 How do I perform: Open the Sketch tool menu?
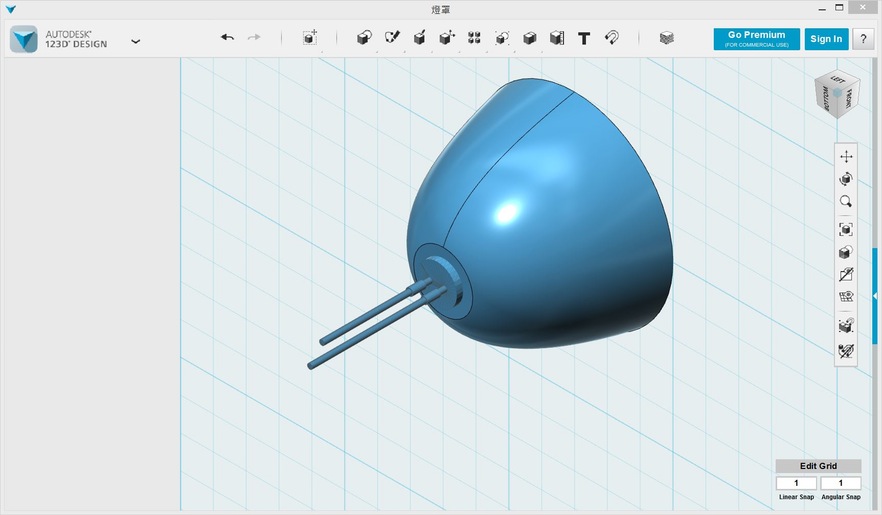pos(392,38)
